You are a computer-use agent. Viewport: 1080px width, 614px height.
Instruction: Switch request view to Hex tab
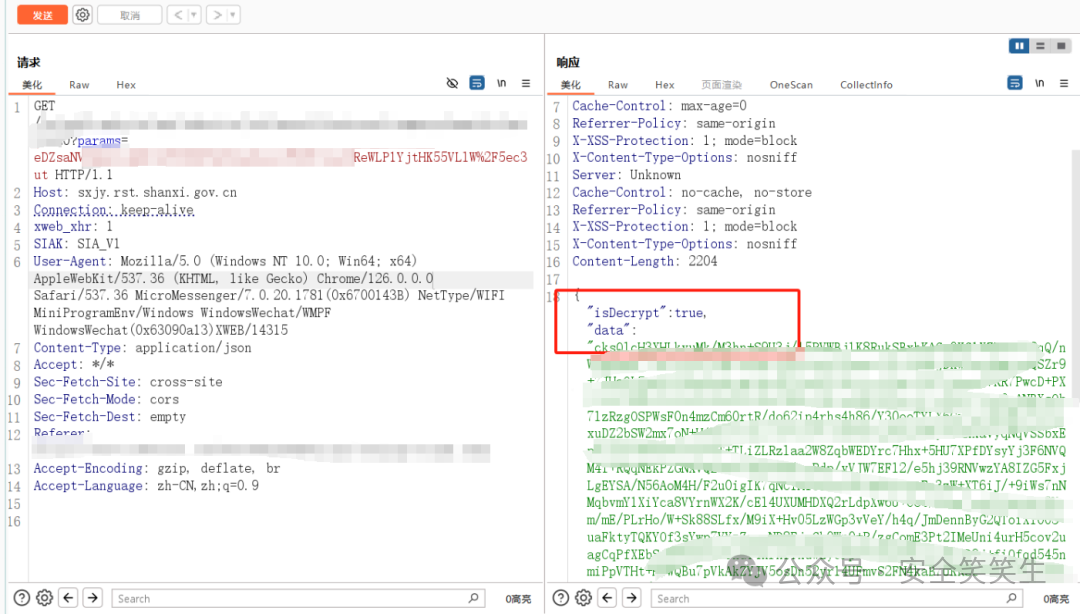[126, 85]
